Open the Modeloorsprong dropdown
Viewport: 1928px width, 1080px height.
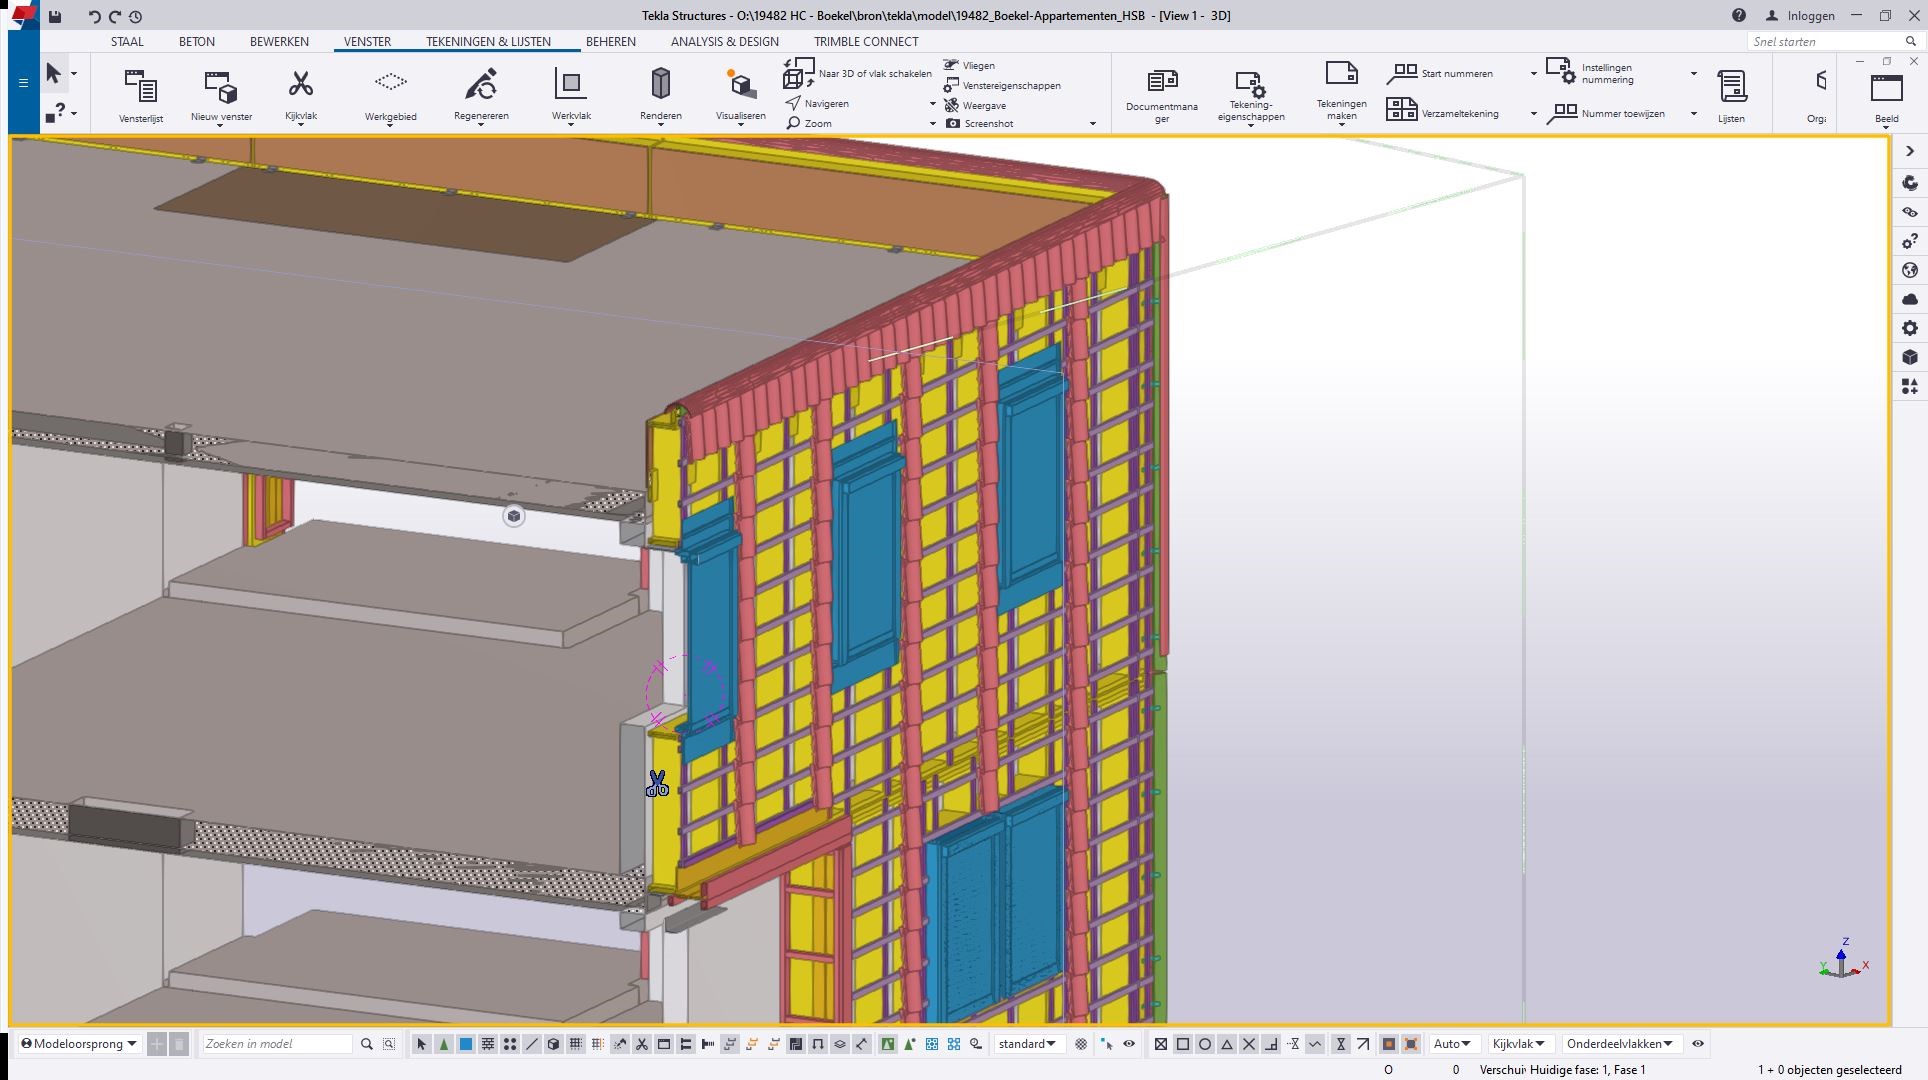79,1044
